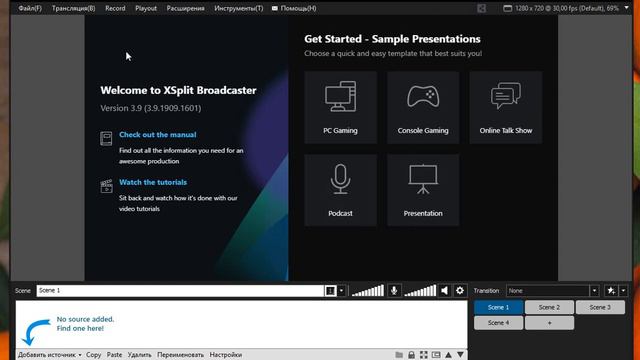The image size is (640, 360).
Task: Open the Presentation template
Action: (423, 190)
